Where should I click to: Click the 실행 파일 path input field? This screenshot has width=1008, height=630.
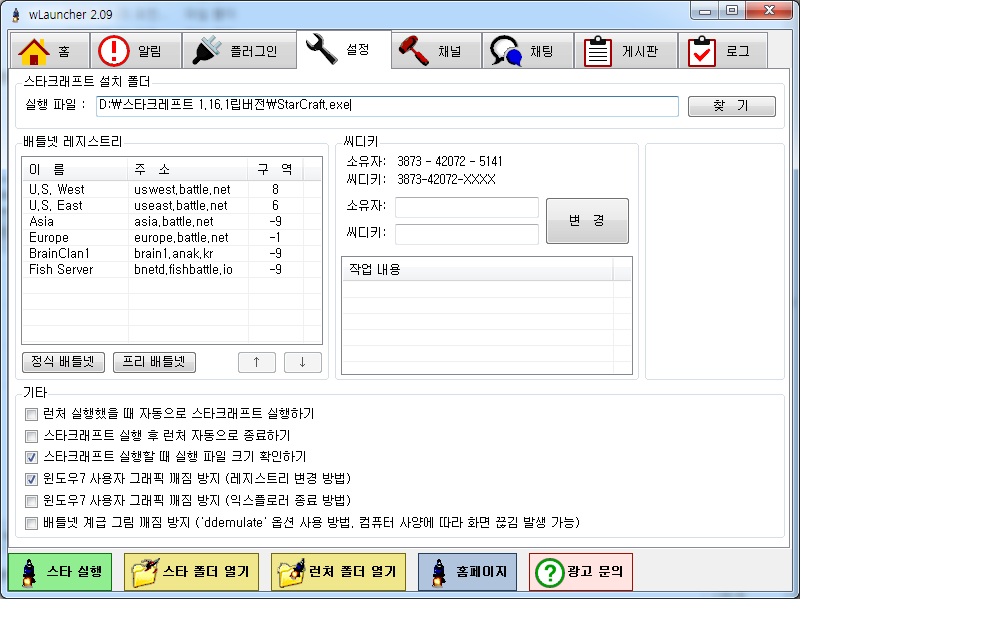(387, 106)
